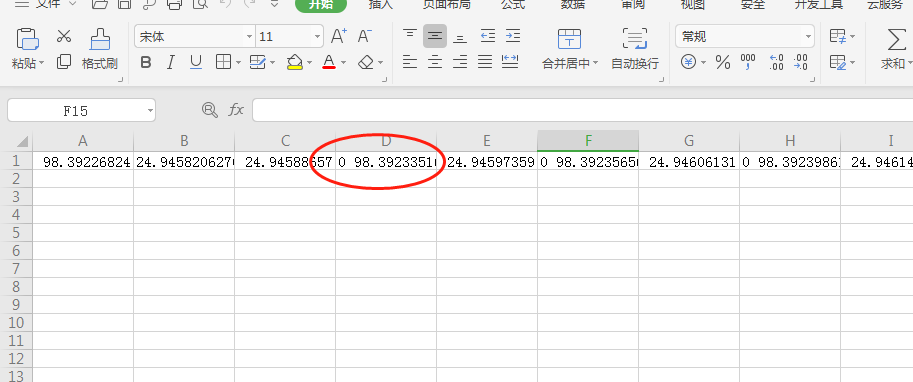This screenshot has width=913, height=382.
Task: Expand the Name Box dropdown arrow
Action: coord(150,110)
